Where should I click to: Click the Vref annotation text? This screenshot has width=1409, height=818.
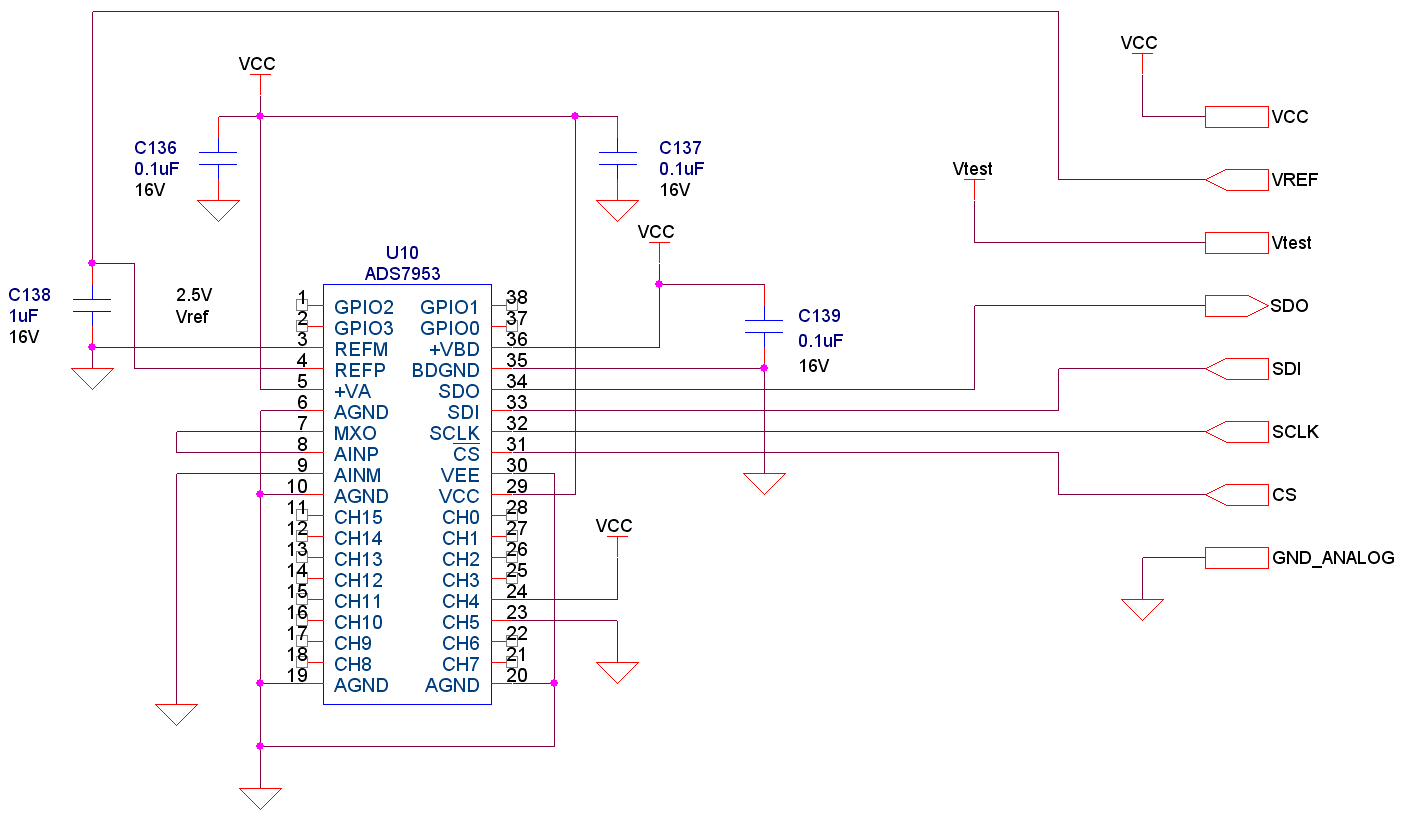[194, 316]
